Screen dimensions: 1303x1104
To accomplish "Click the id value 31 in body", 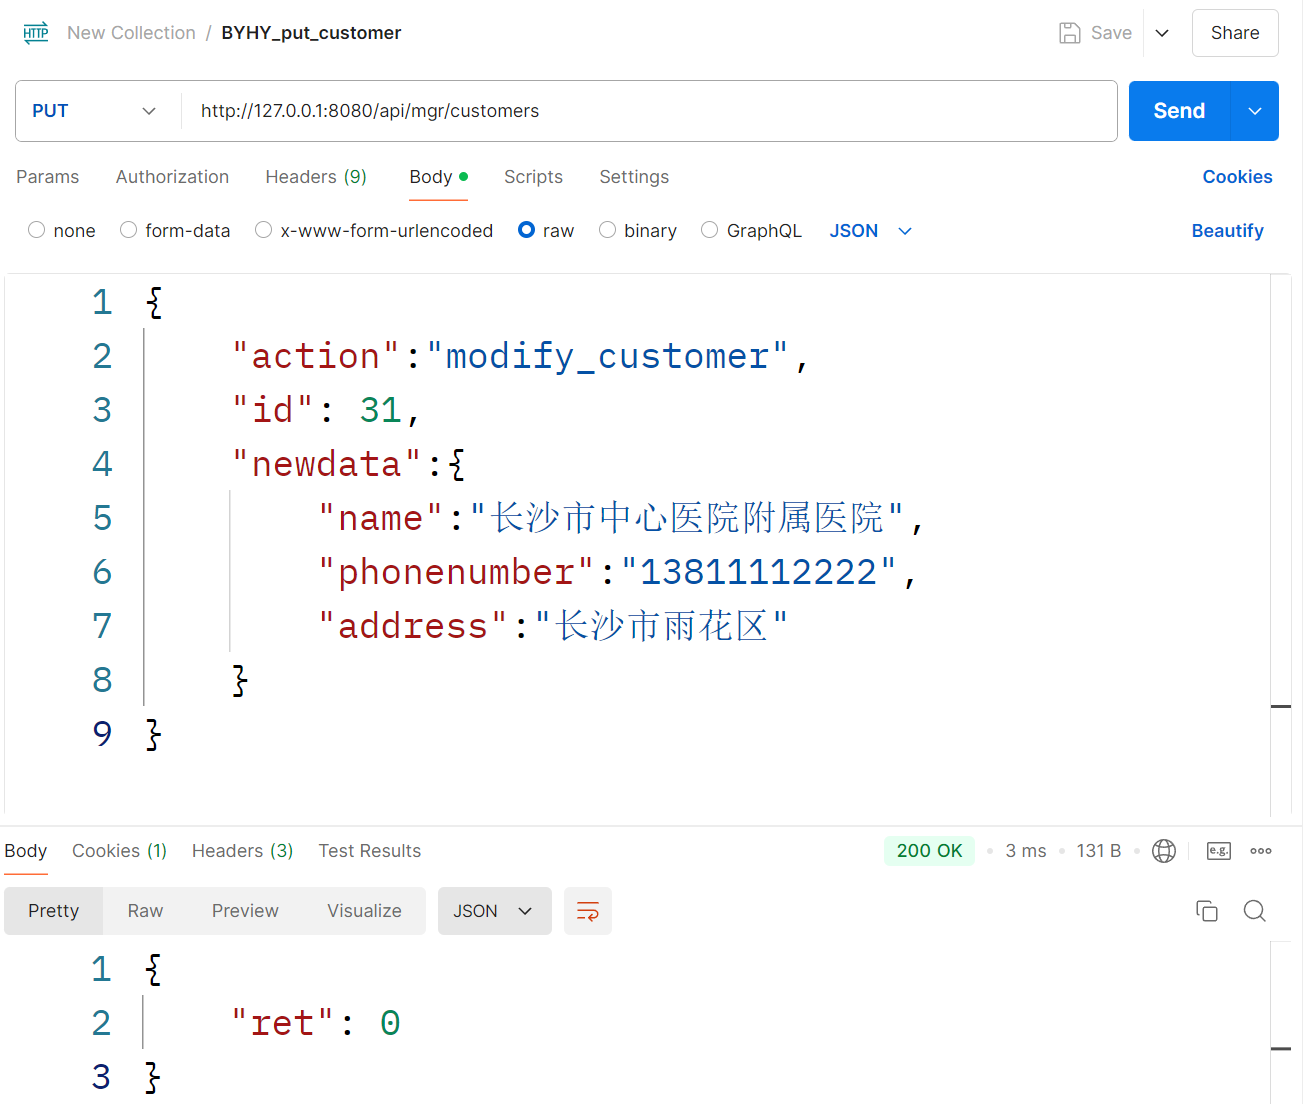I will click(x=380, y=410).
